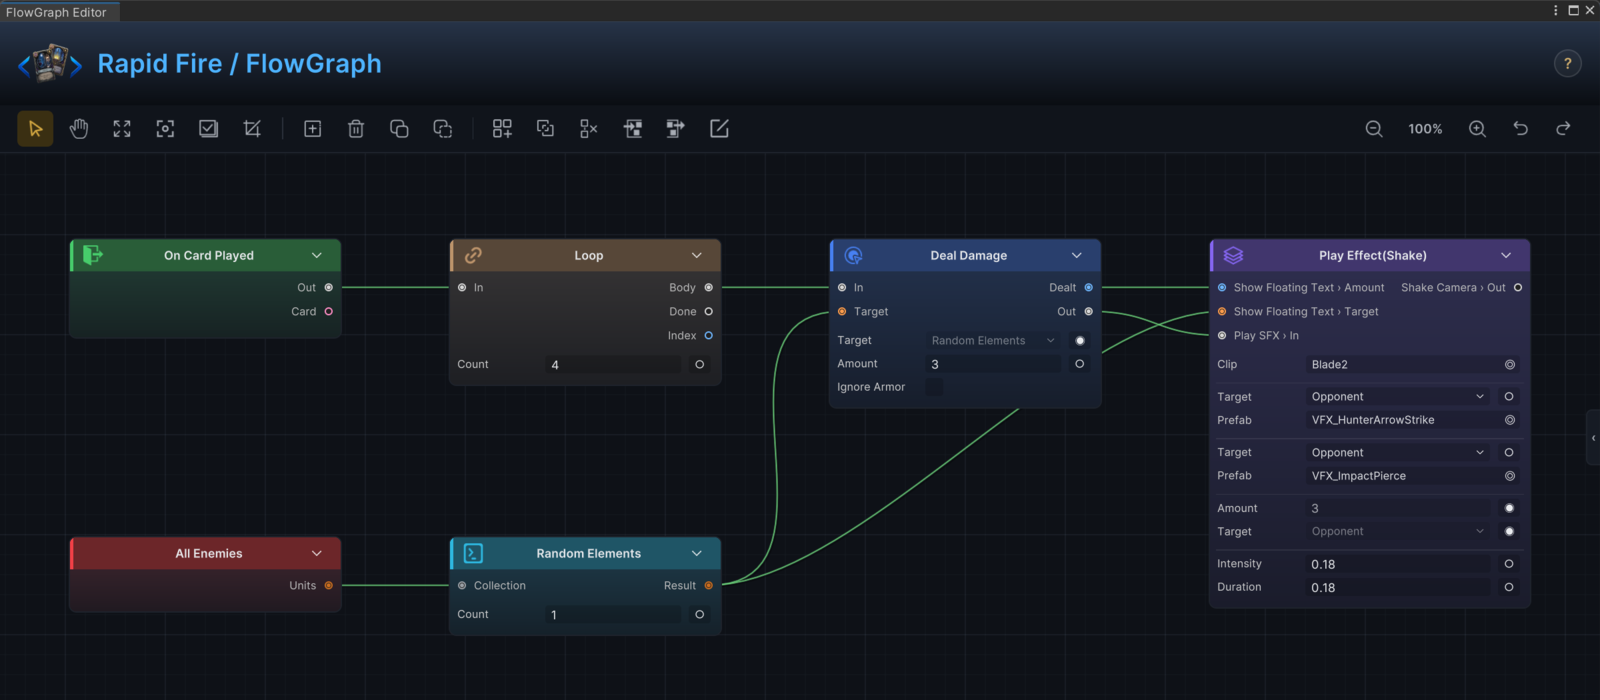This screenshot has height=700, width=1600.
Task: Click the Duration field port
Action: point(1509,588)
